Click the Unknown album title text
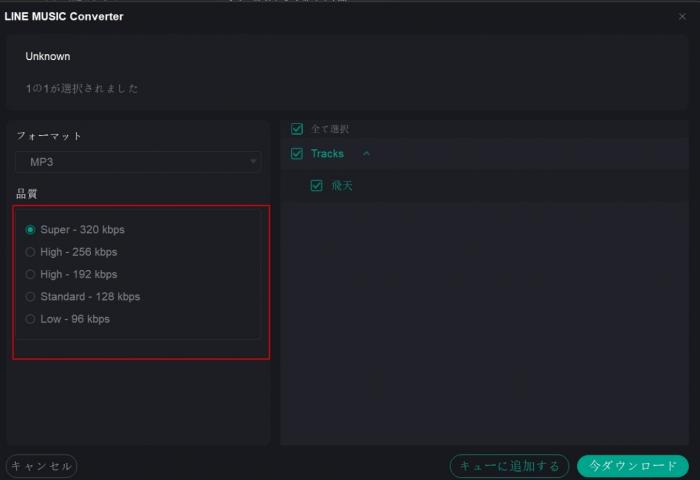The height and width of the screenshot is (480, 700). 48,56
